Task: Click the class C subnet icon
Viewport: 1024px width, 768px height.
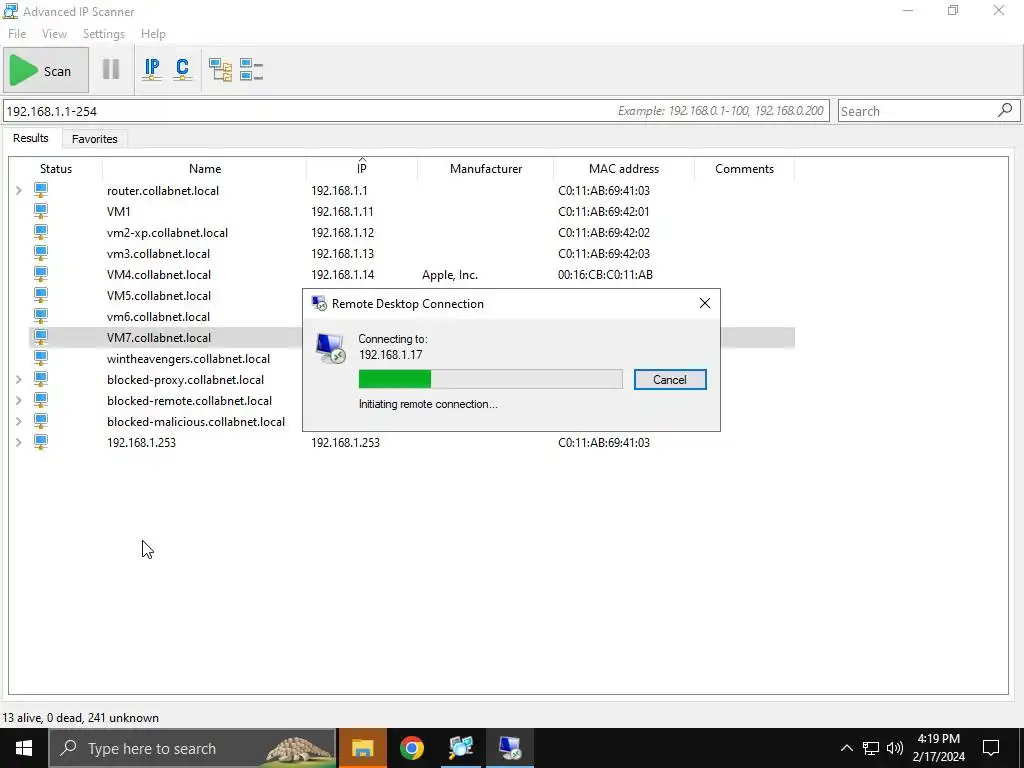Action: [182, 69]
